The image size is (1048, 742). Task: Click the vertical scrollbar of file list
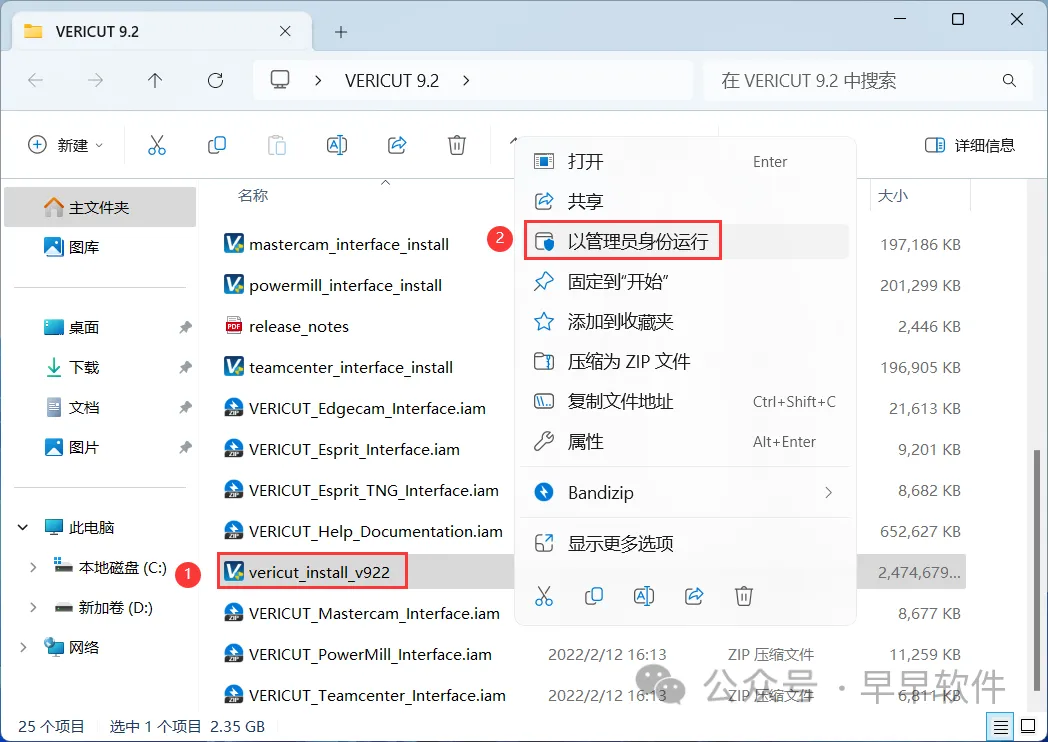1037,568
